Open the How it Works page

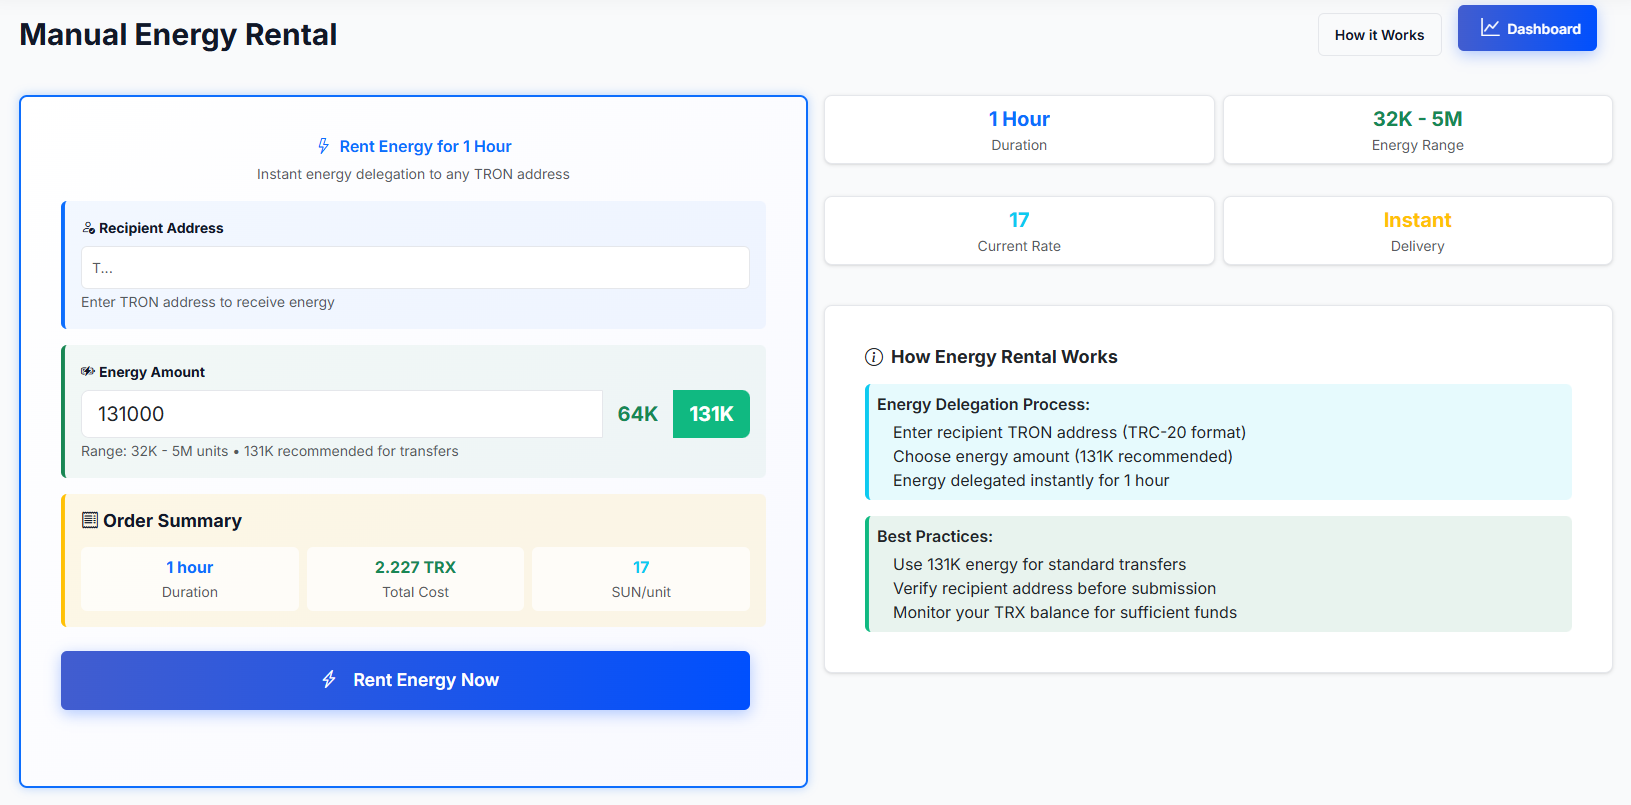(1379, 35)
